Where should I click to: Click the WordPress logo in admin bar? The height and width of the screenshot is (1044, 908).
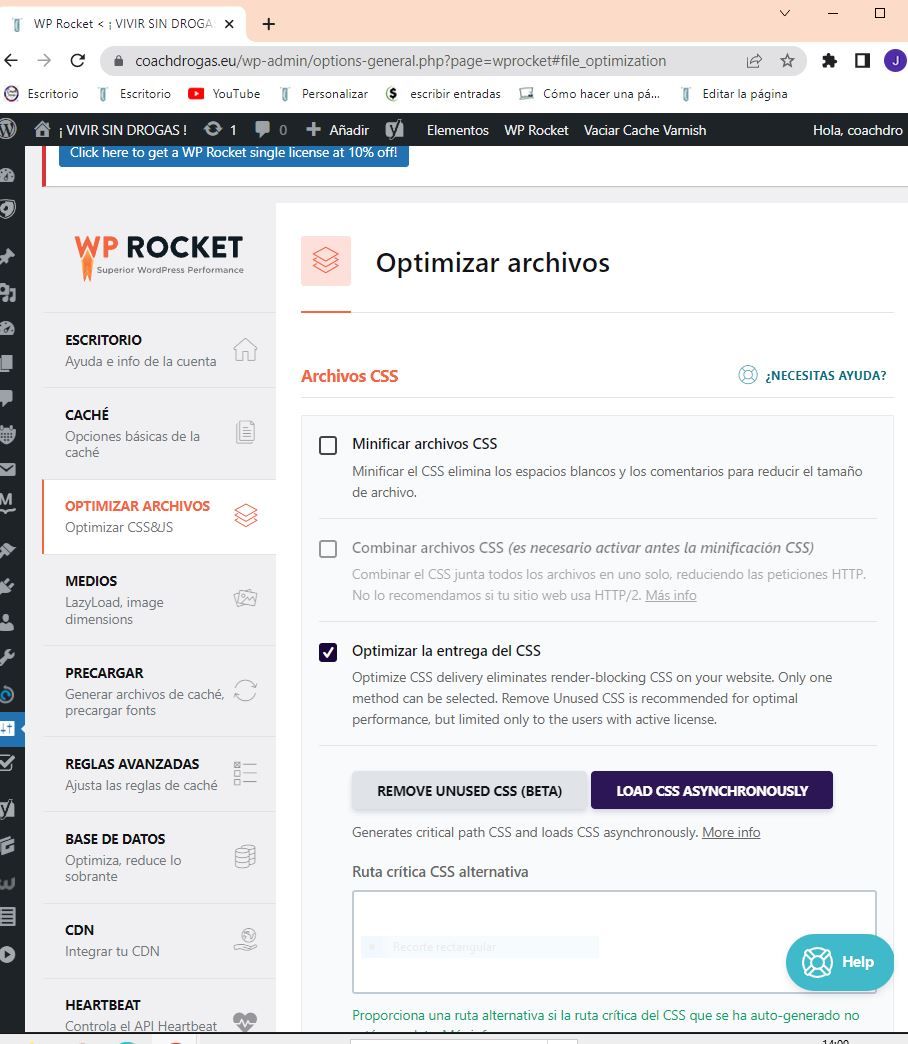8,129
